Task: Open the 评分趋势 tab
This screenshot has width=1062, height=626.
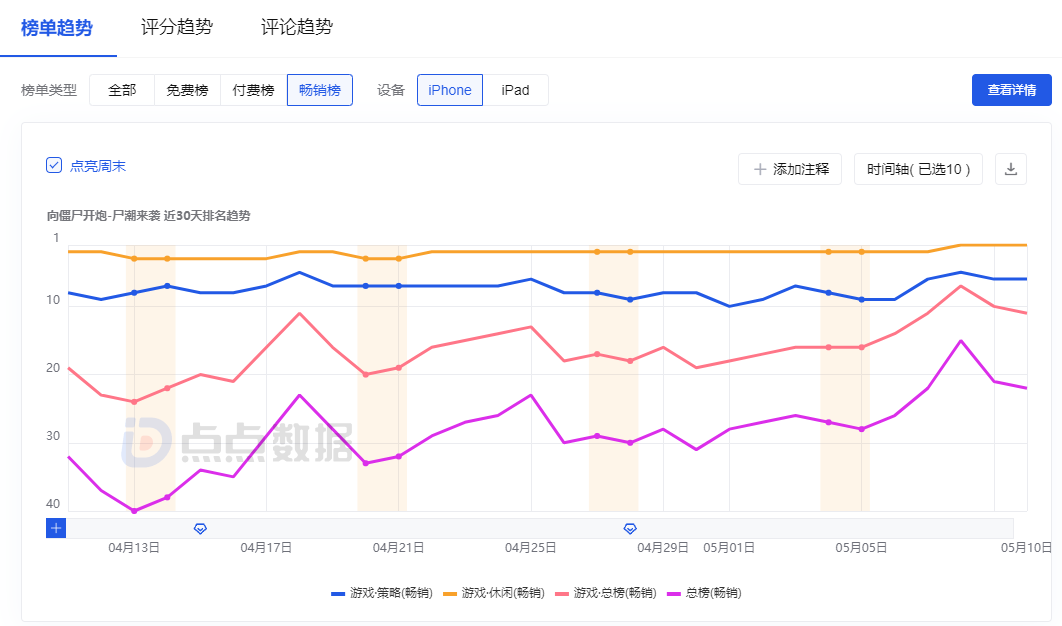Action: pos(177,27)
